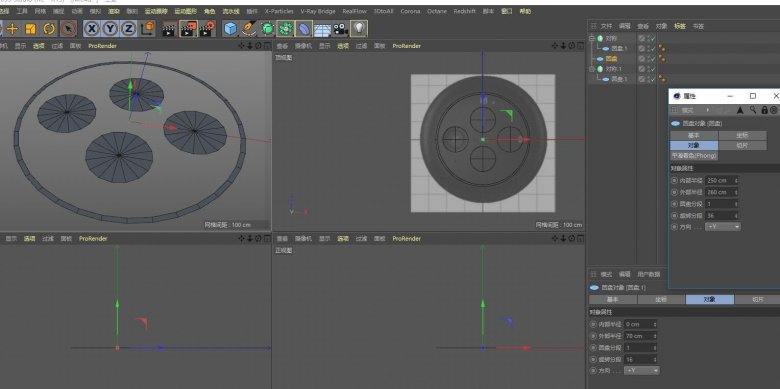
Task: Open 用户数据 menu in the docked panel
Action: pyautogui.click(x=649, y=274)
